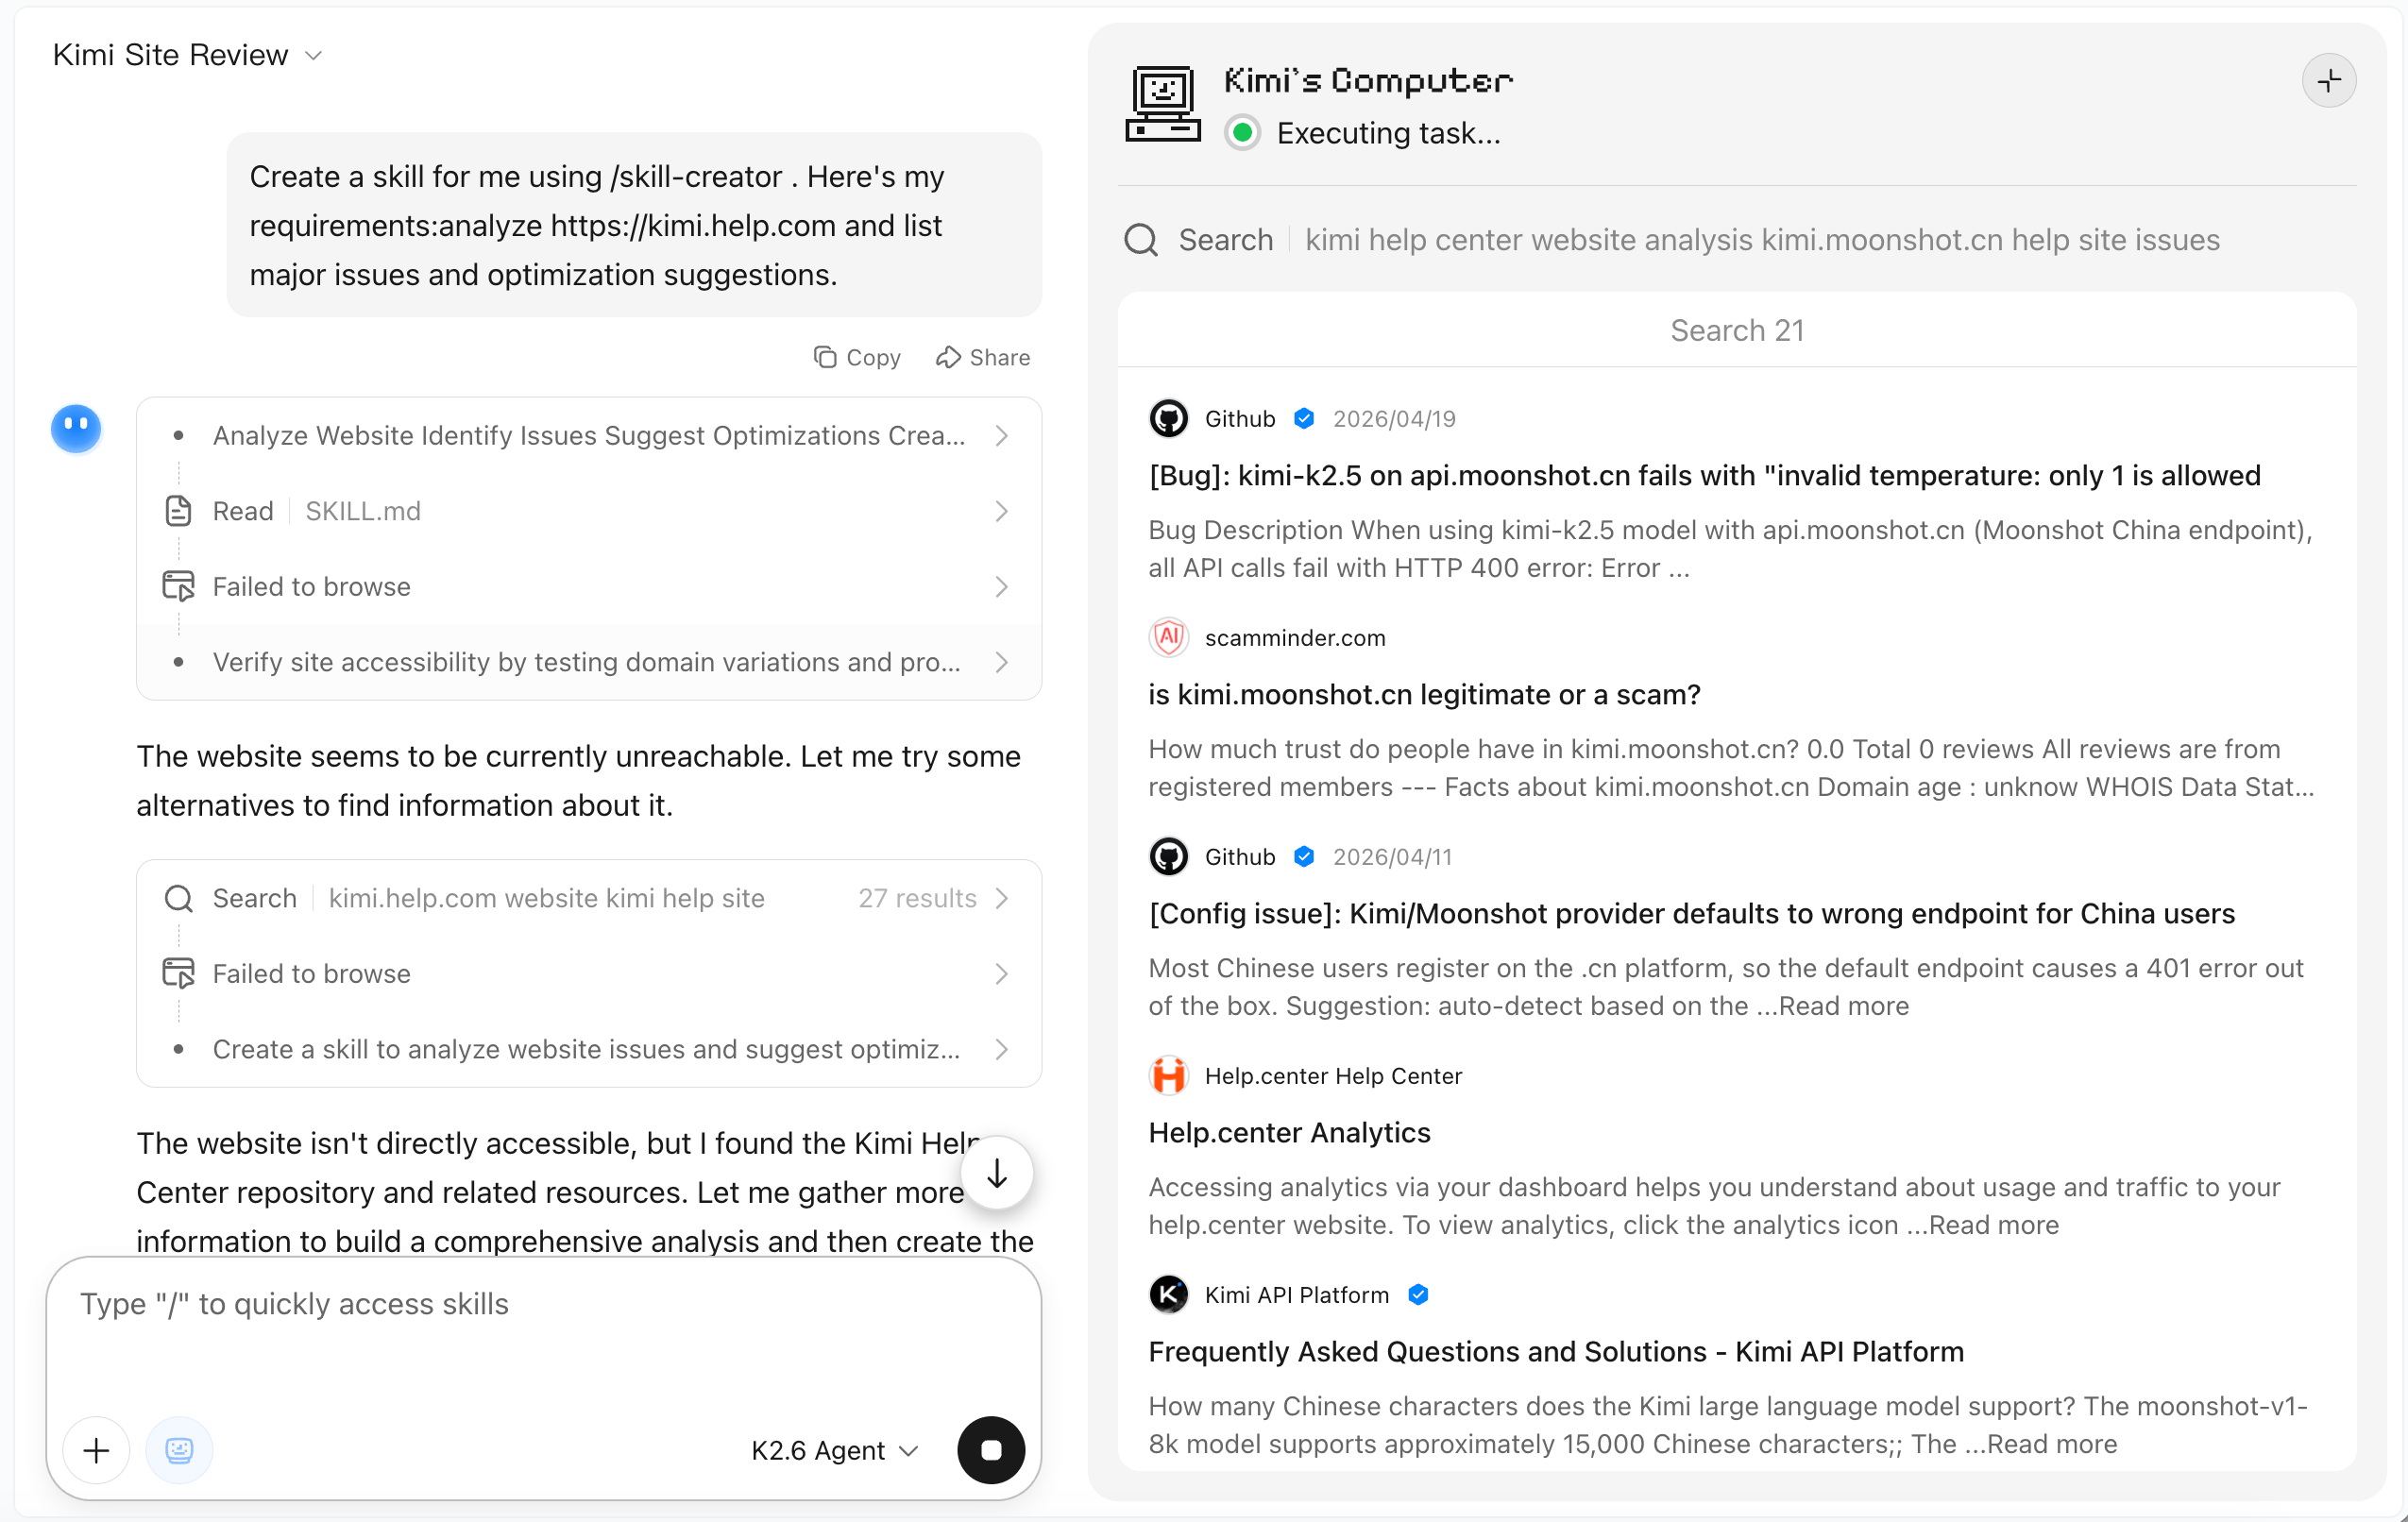
Task: Expand the 27 results search step chevron
Action: pyautogui.click(x=1001, y=898)
